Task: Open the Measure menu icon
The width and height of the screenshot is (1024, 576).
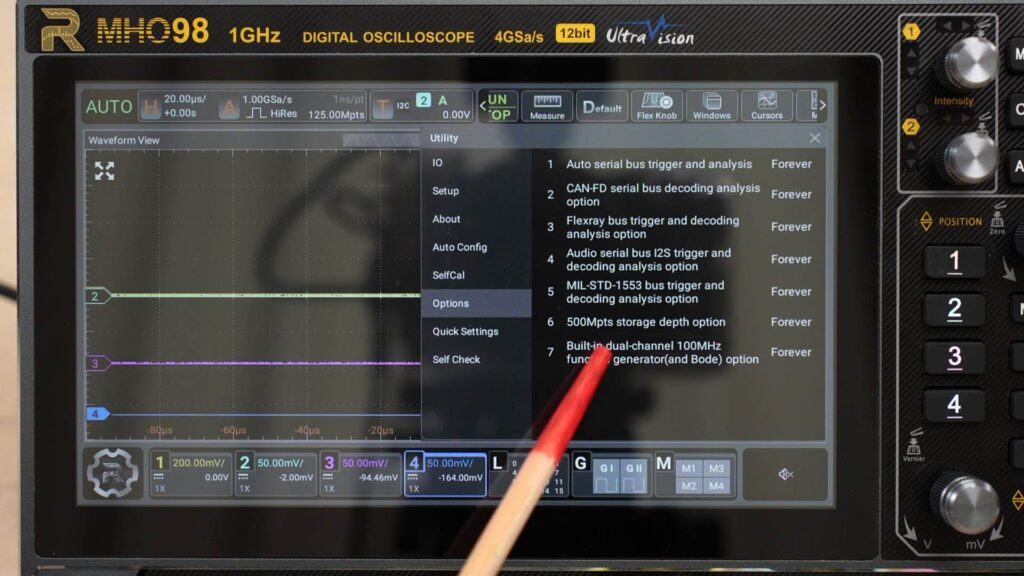Action: (547, 106)
